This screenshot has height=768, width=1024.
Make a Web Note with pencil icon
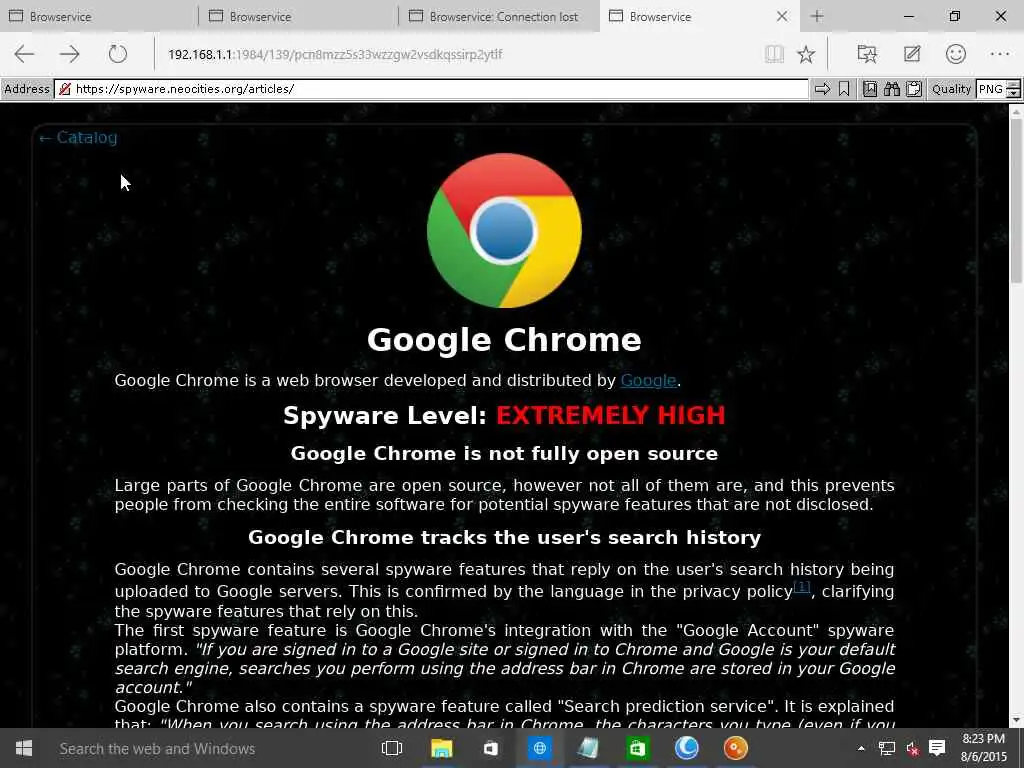point(912,54)
